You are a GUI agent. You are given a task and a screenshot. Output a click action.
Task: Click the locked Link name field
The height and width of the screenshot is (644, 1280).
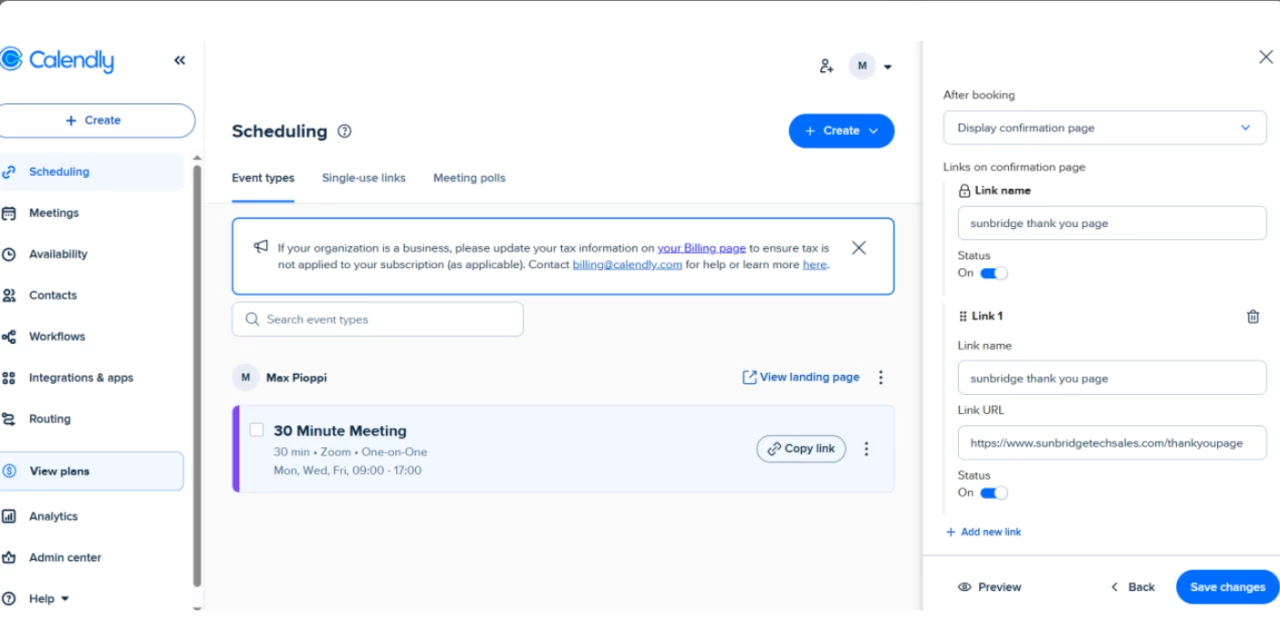[x=1112, y=224]
